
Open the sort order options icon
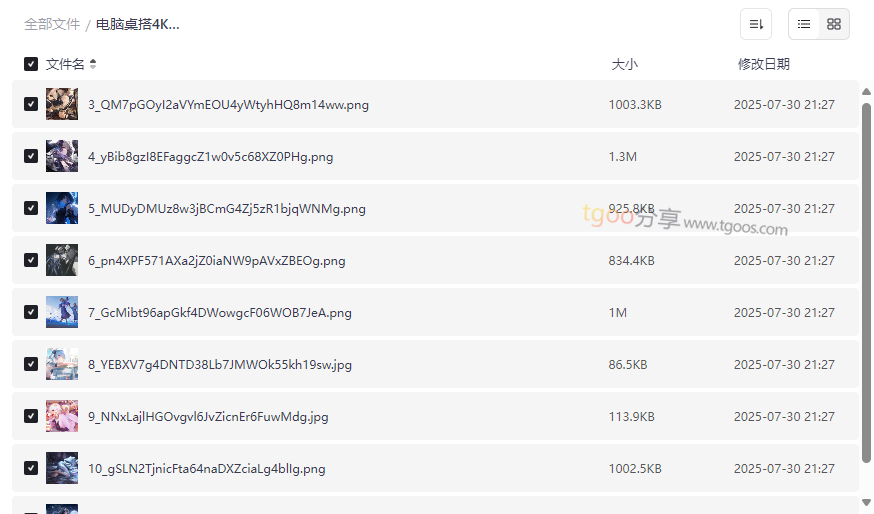click(x=756, y=24)
